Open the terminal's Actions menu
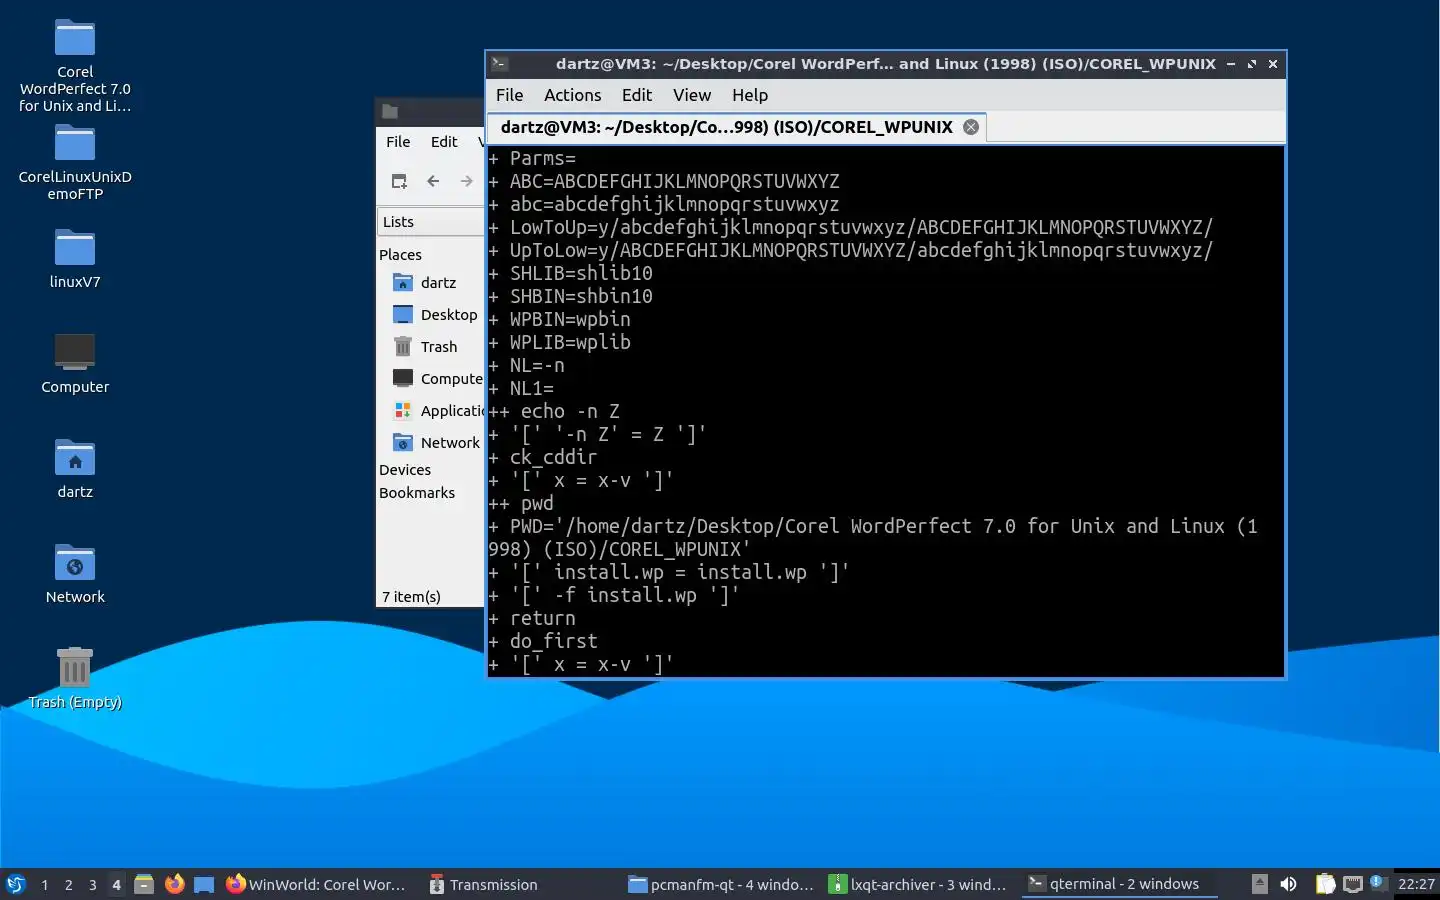Viewport: 1440px width, 900px height. point(572,95)
